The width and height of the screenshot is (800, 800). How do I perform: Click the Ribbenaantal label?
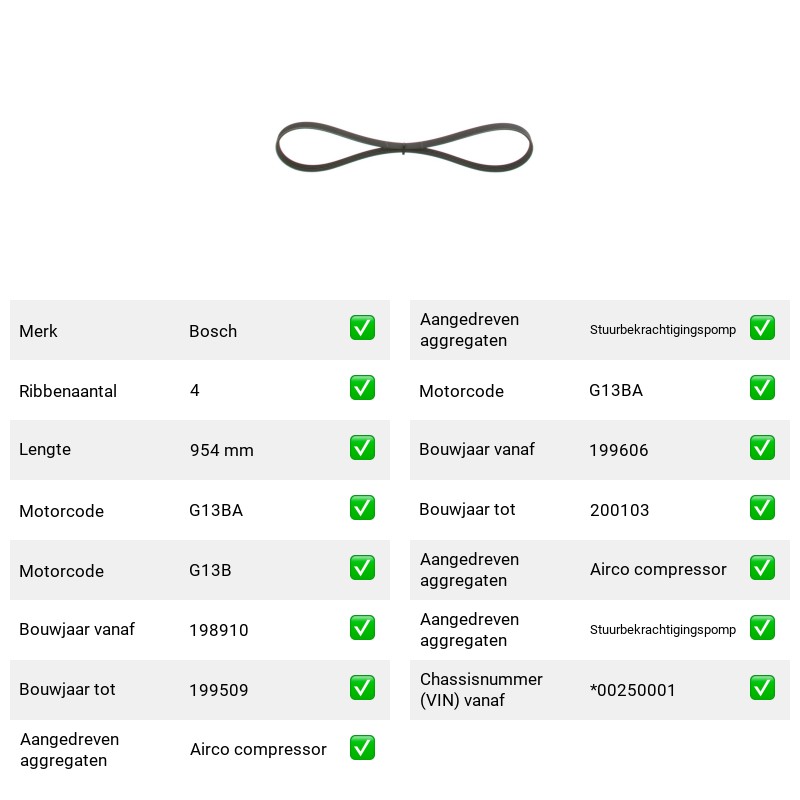(x=68, y=391)
